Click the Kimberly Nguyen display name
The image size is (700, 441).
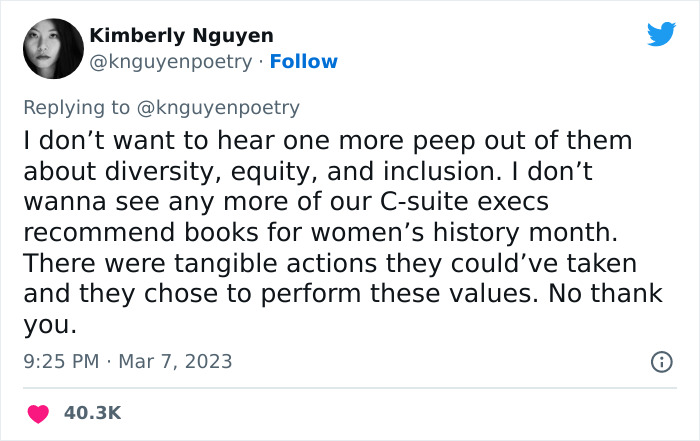pos(181,36)
